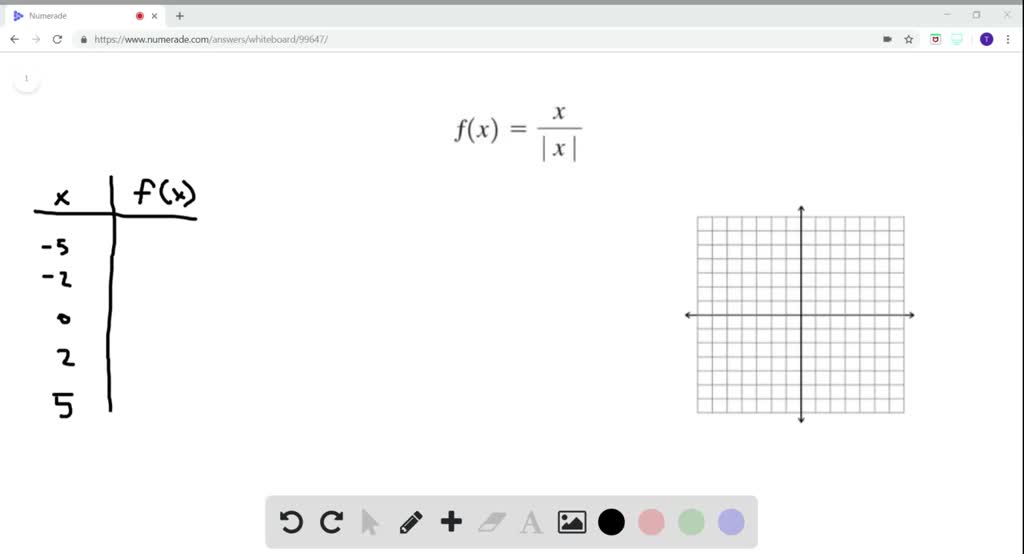Go back in browser history
The width and height of the screenshot is (1024, 554).
click(x=14, y=39)
